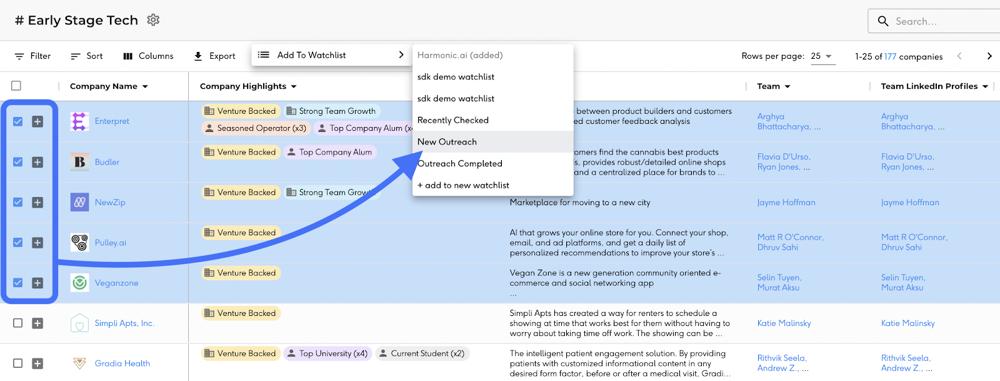This screenshot has height=381, width=1000.
Task: Check the Simpli Apts, Inc. row checkbox
Action: click(x=18, y=323)
